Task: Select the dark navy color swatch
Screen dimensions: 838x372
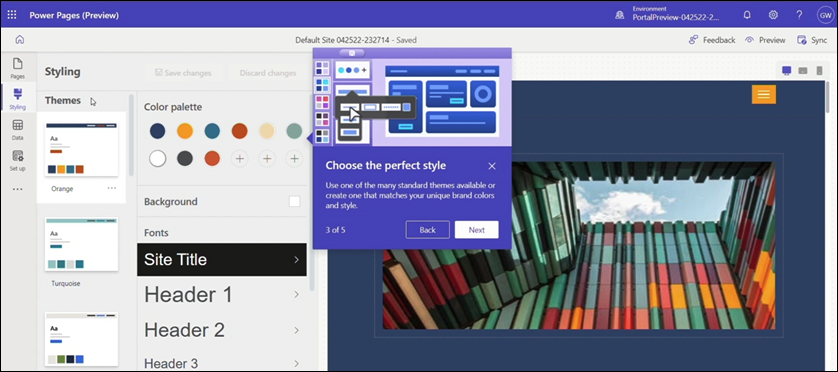Action: [x=158, y=131]
